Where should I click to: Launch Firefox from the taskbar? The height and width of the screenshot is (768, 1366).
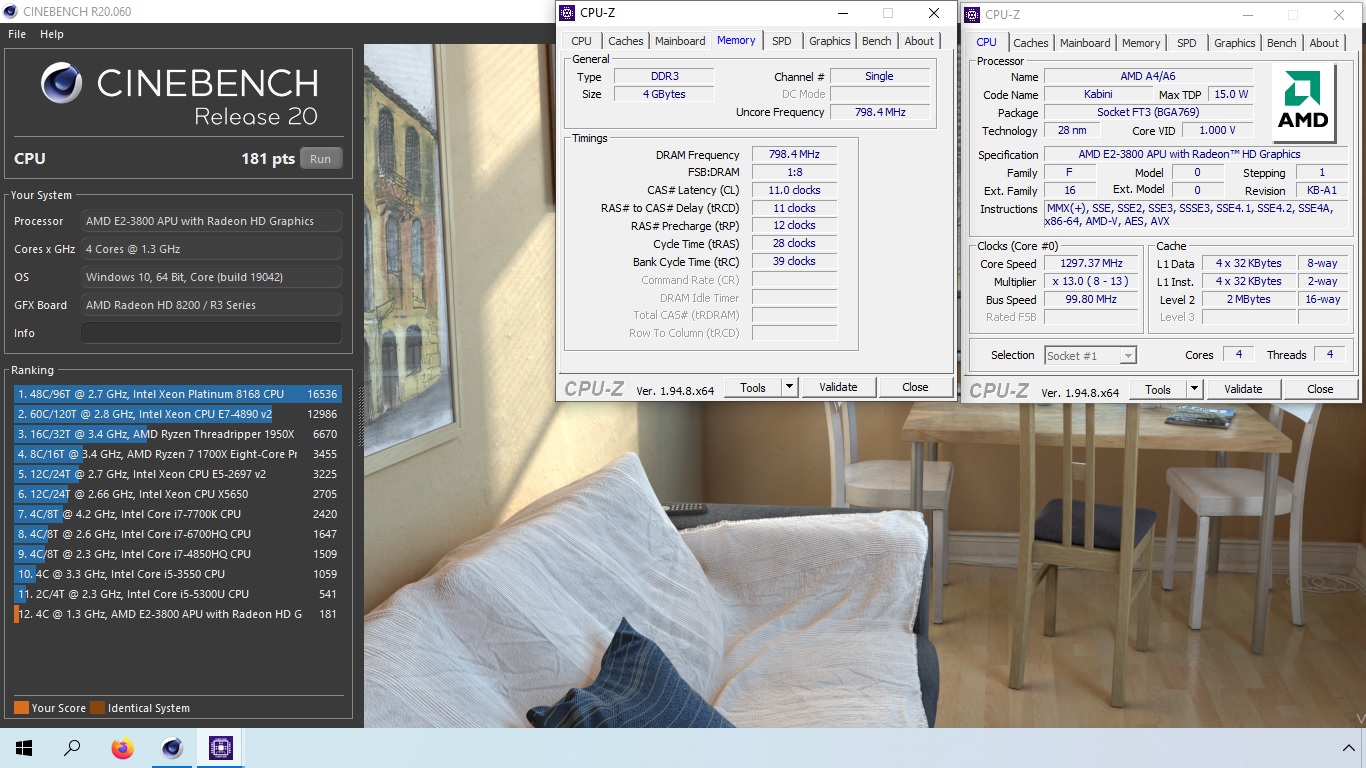click(122, 748)
